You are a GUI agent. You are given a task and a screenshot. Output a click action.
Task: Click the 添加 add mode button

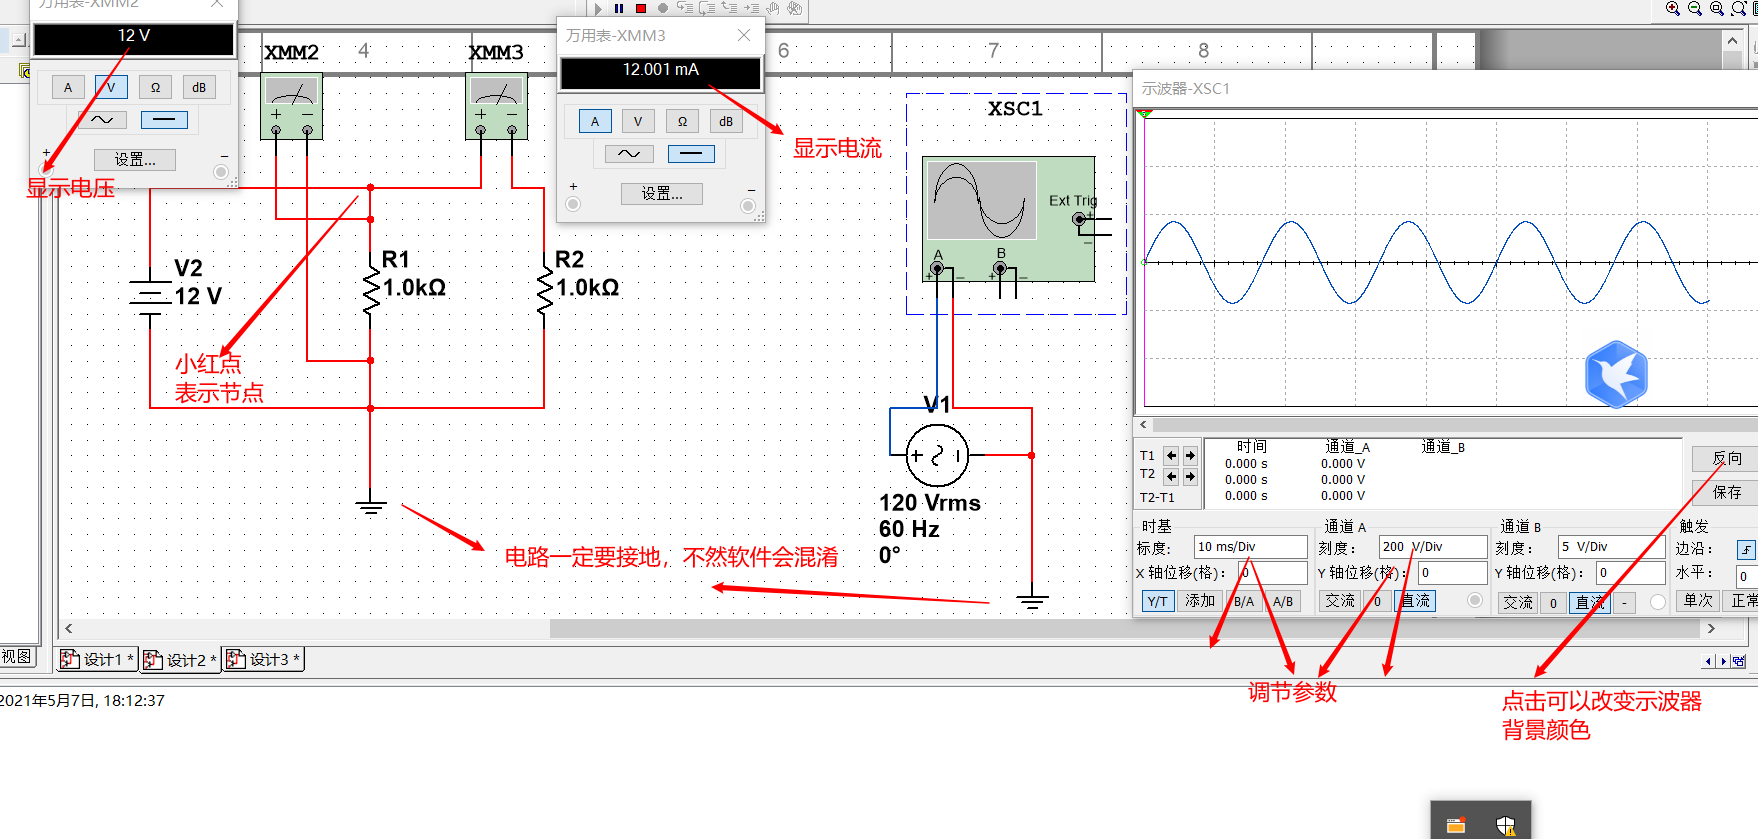tap(1200, 601)
